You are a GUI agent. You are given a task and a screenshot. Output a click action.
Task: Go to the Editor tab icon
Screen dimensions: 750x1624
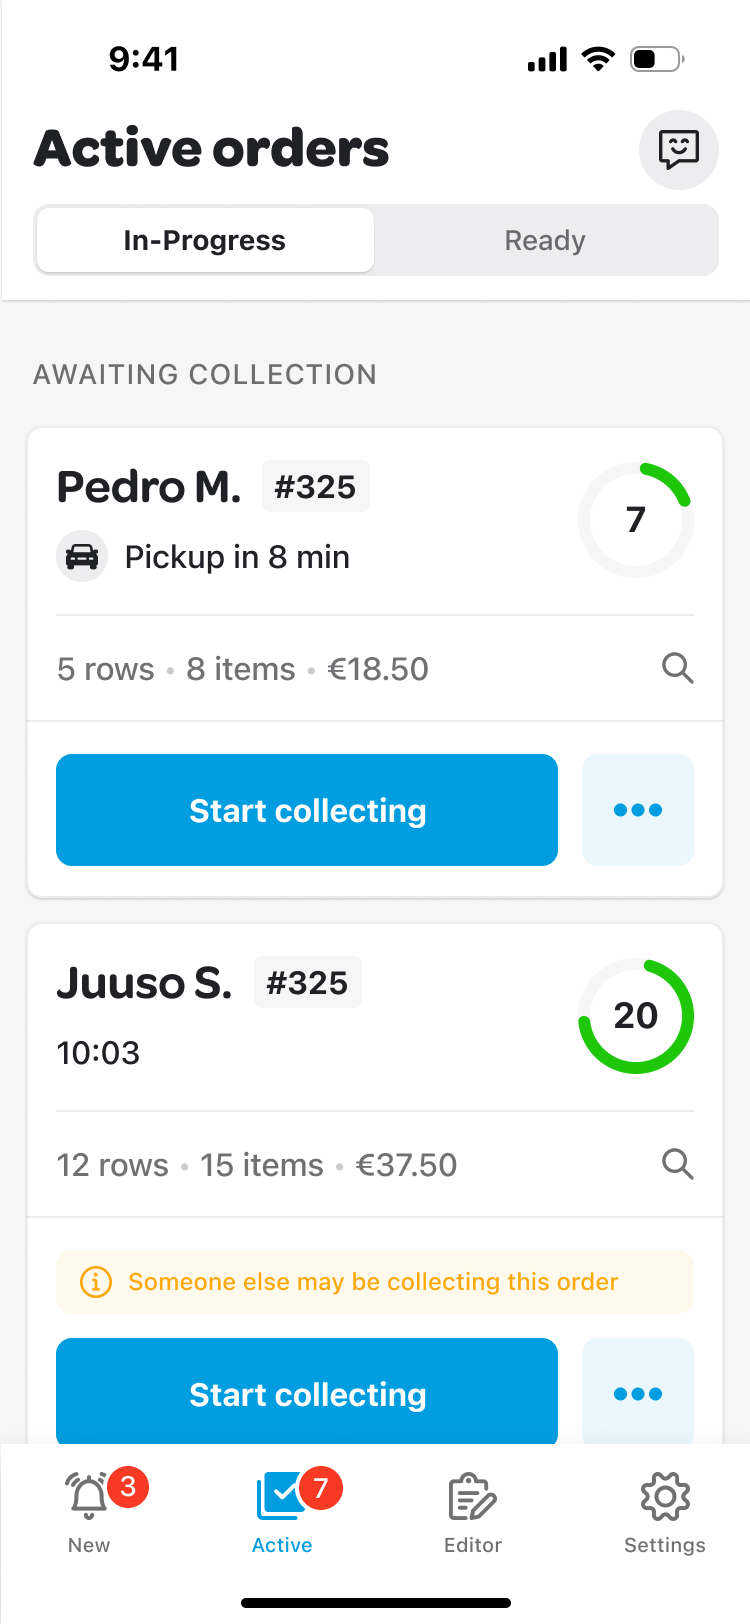coord(472,1498)
